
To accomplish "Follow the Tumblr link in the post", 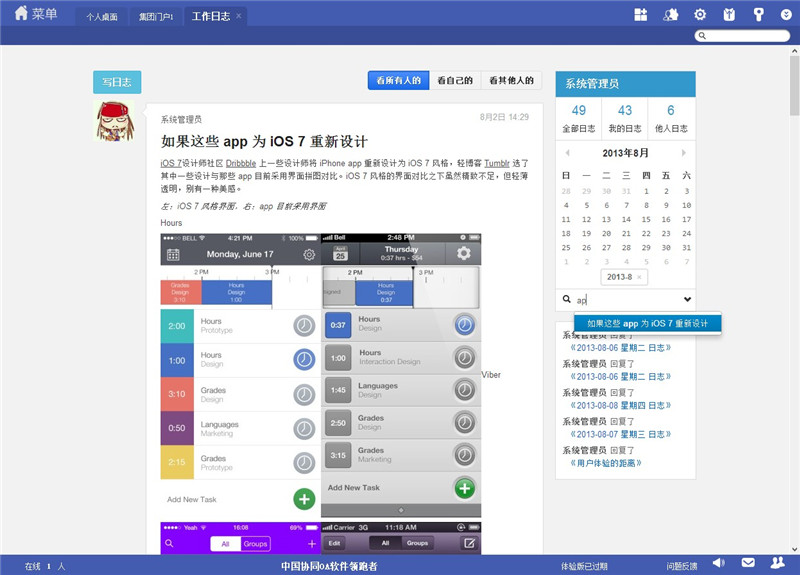I will tap(497, 163).
